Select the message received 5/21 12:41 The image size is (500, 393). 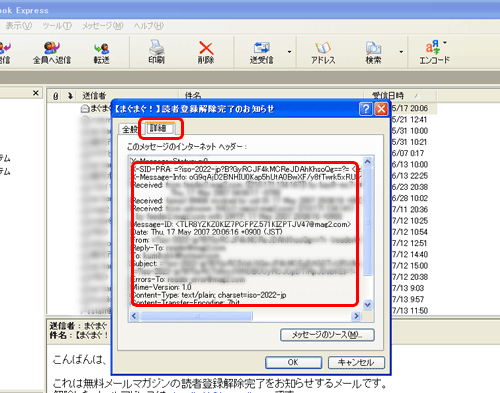click(x=410, y=119)
